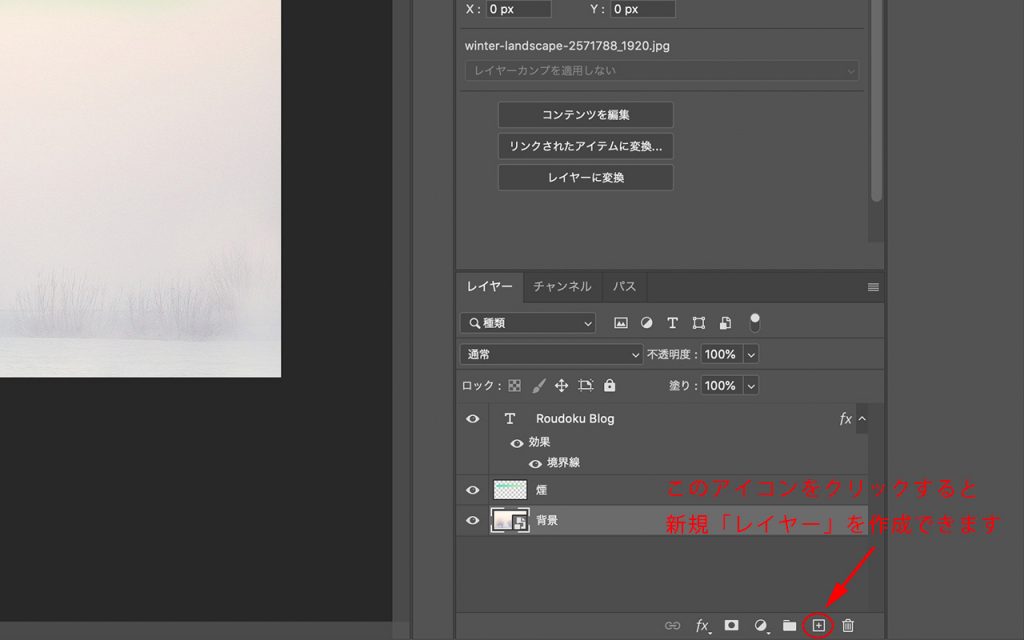Select the 背景 smart object thumbnail
The height and width of the screenshot is (640, 1024).
pyautogui.click(x=510, y=520)
